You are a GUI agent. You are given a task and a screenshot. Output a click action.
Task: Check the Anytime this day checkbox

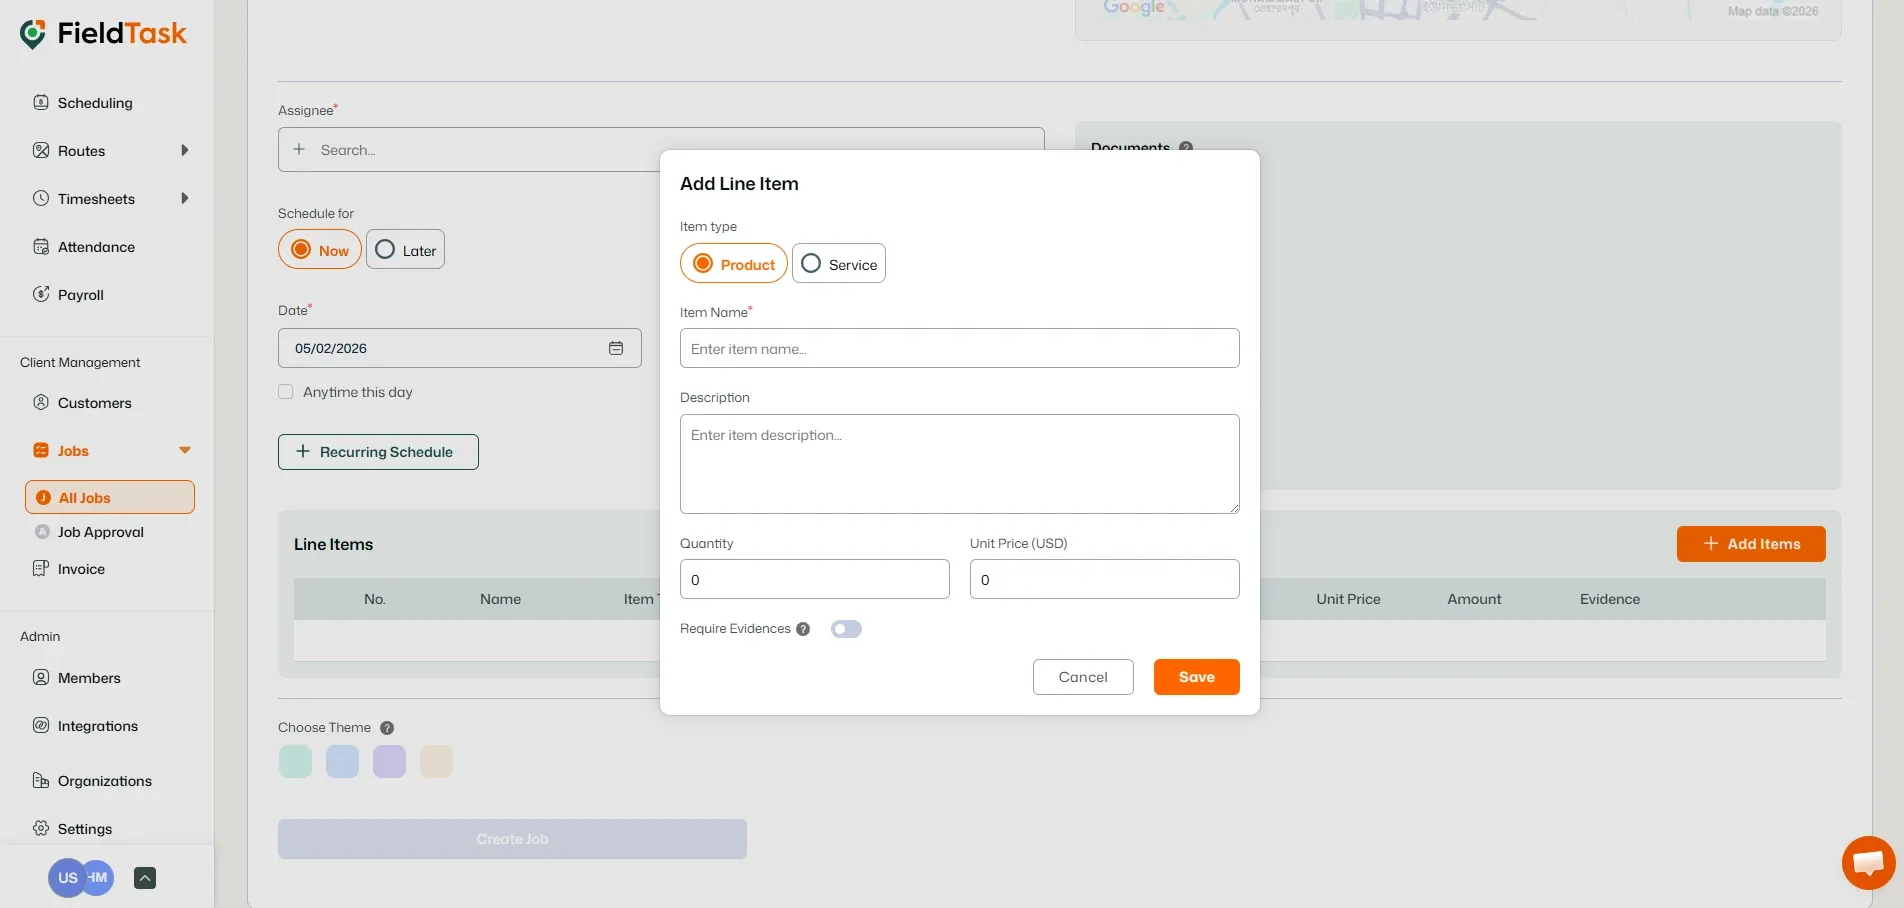coord(285,392)
